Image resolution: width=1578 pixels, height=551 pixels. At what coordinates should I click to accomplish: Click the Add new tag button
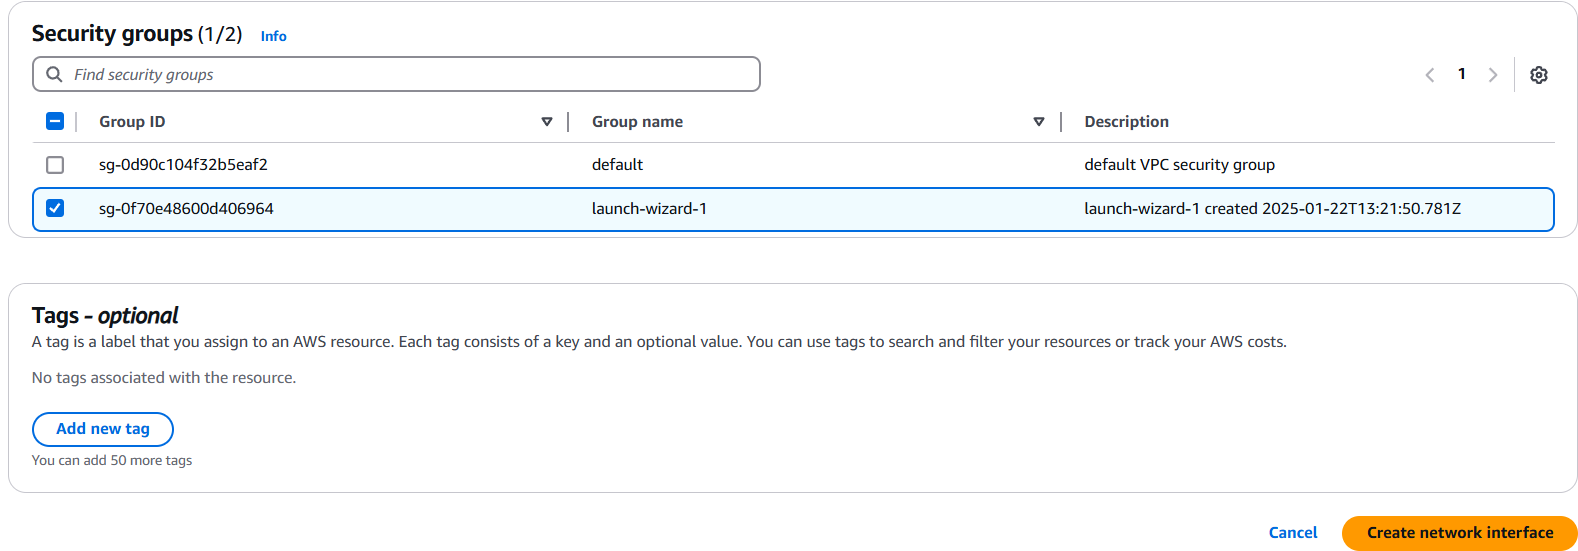(103, 429)
